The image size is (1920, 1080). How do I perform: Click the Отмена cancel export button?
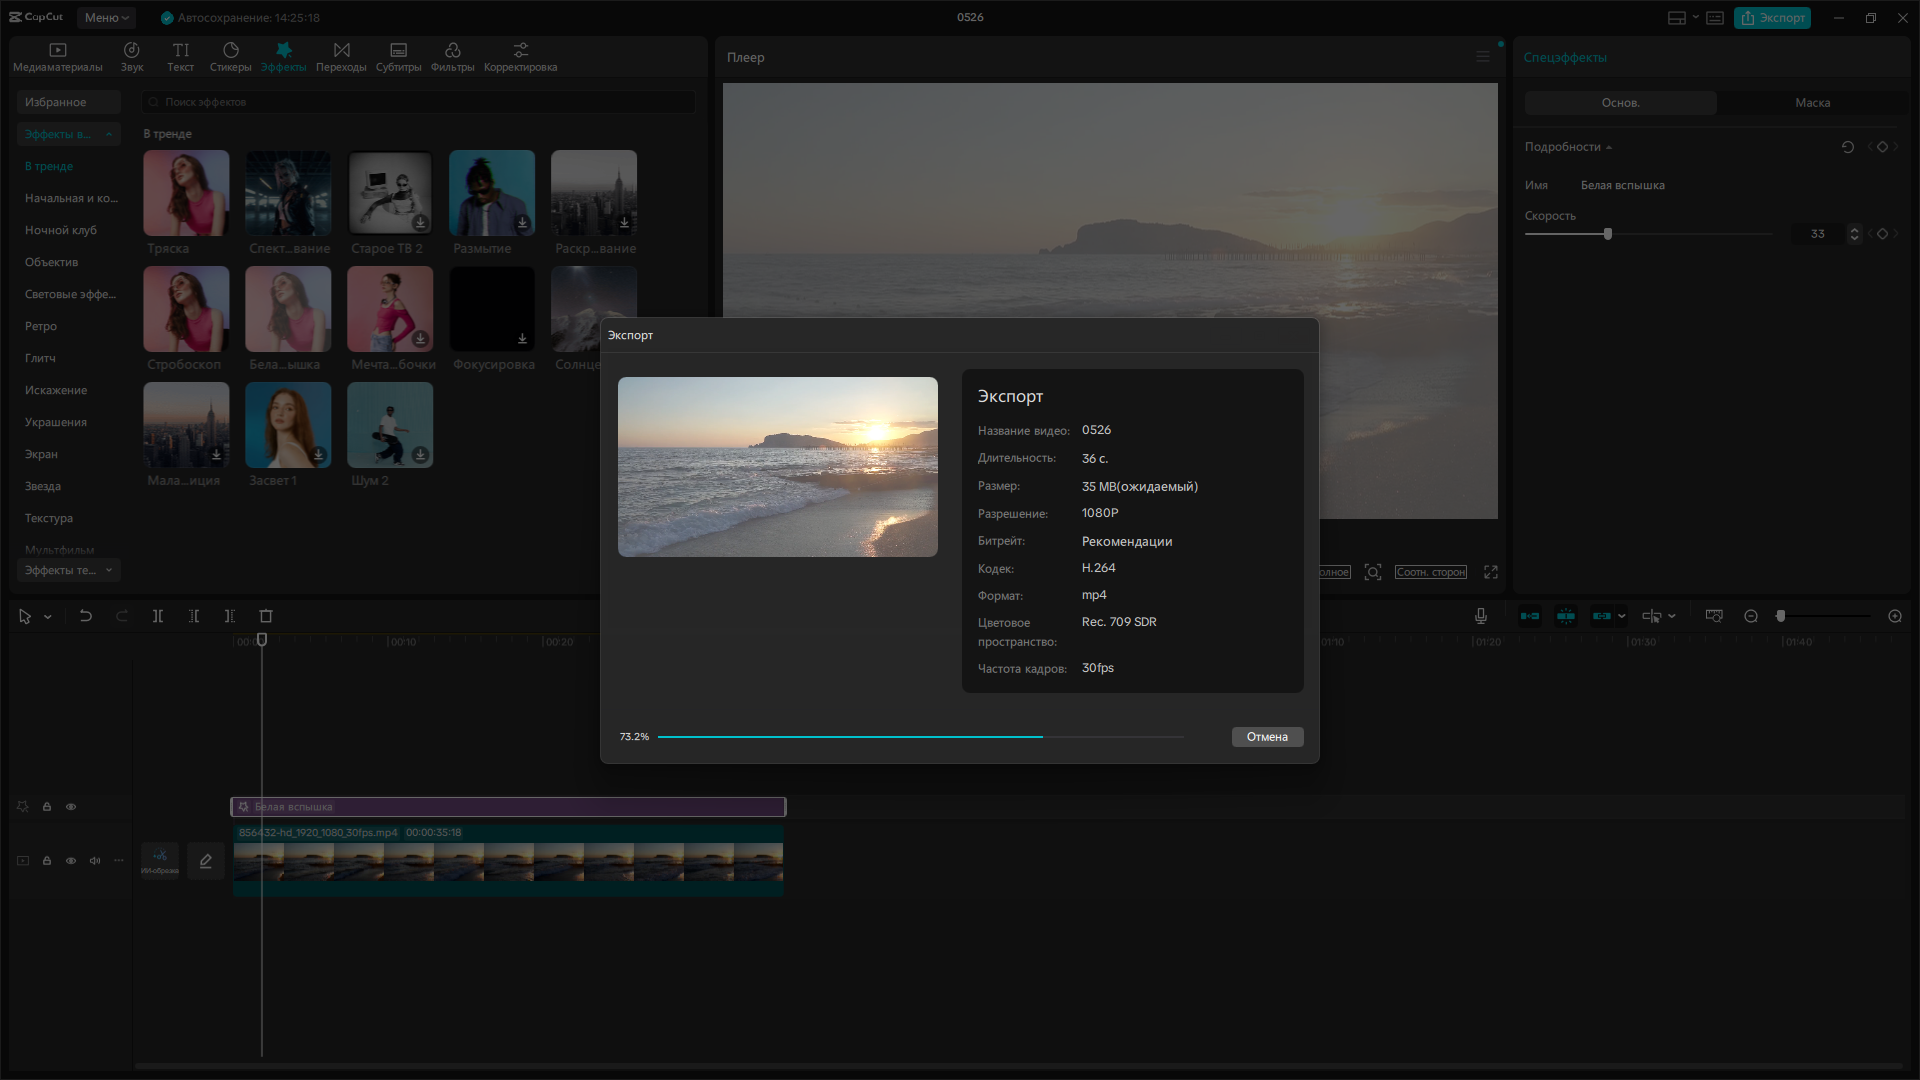1267,737
